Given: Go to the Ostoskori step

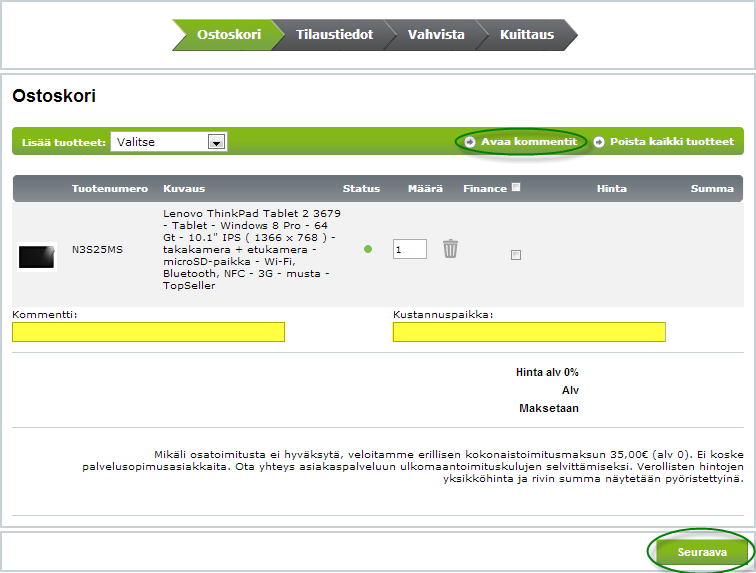Looking at the screenshot, I should click(229, 35).
